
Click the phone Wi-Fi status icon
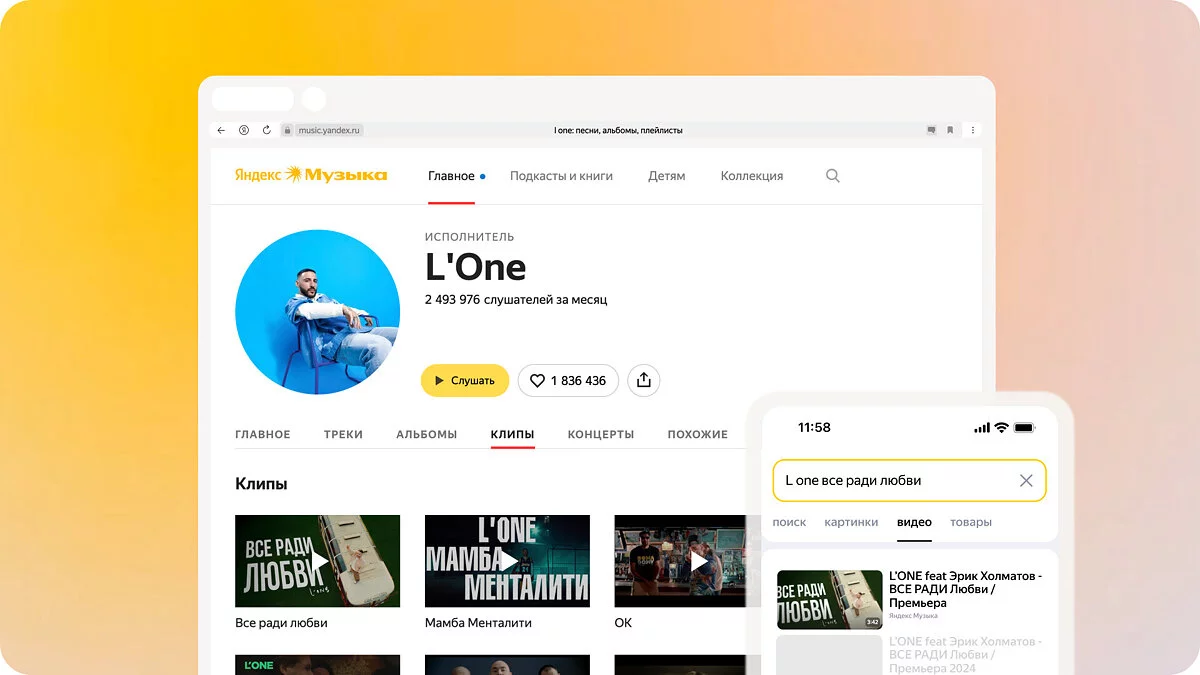tap(1001, 427)
